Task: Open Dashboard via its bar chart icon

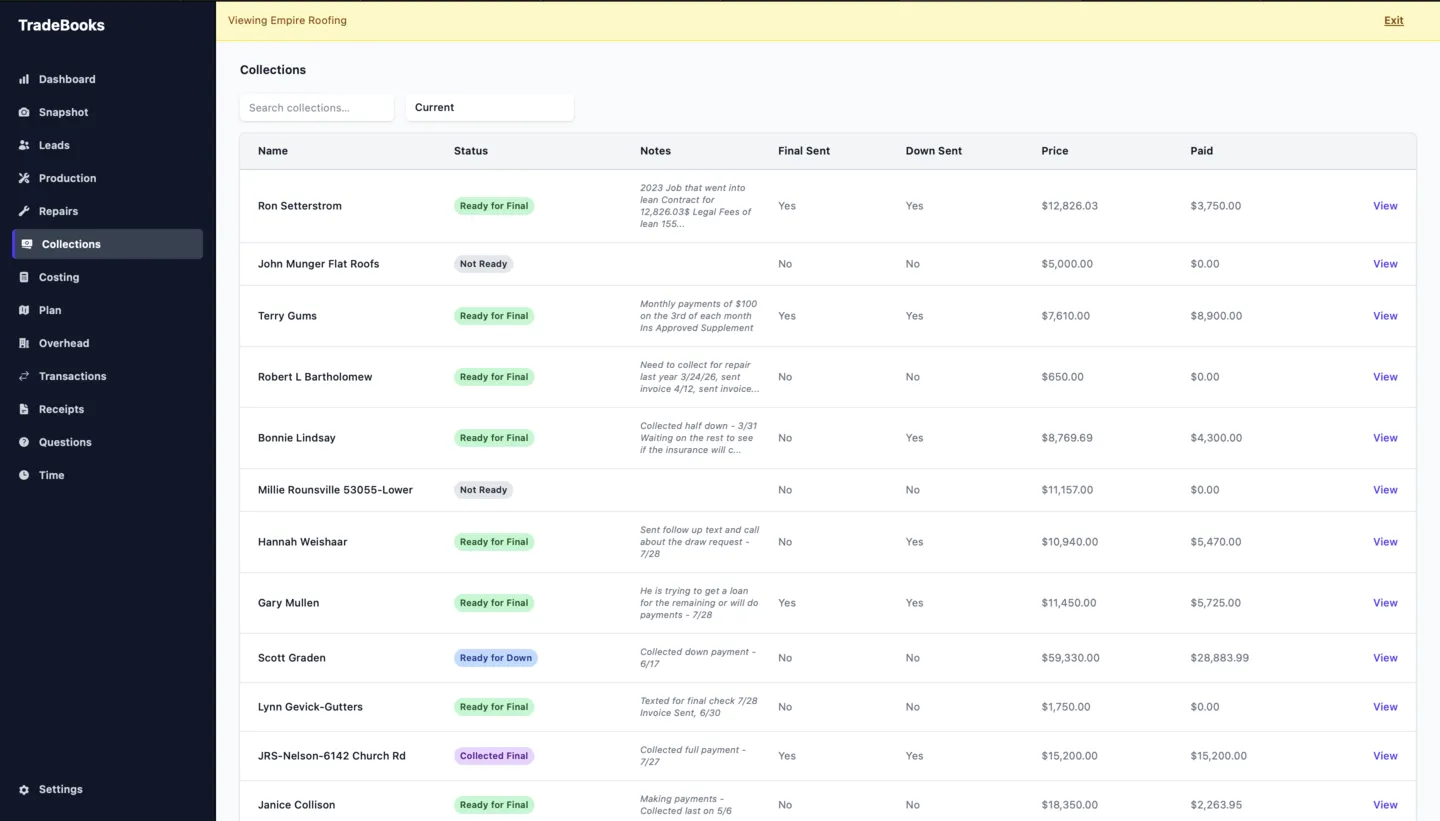Action: click(24, 79)
